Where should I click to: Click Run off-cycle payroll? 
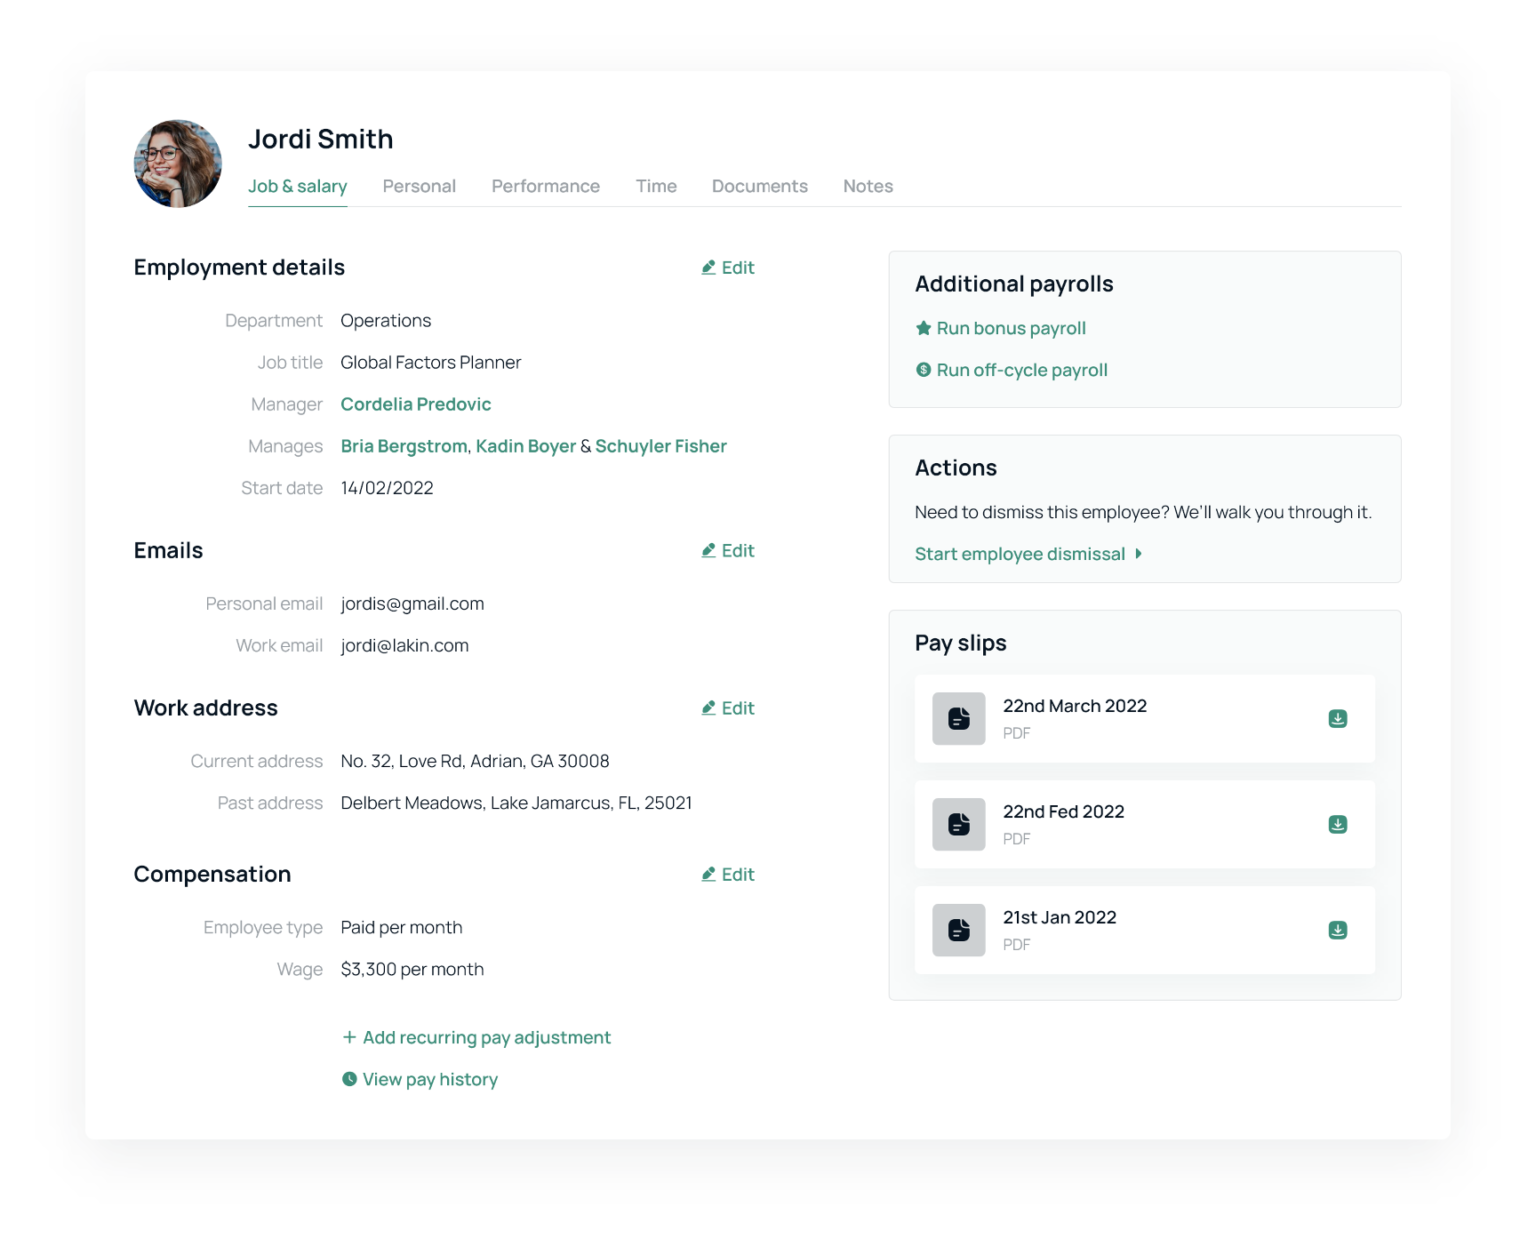[1022, 370]
